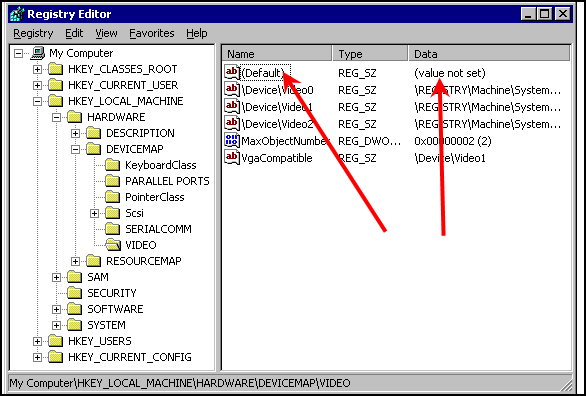This screenshot has width=586, height=396.
Task: Click the VgaCompatible string value icon
Action: pos(231,157)
